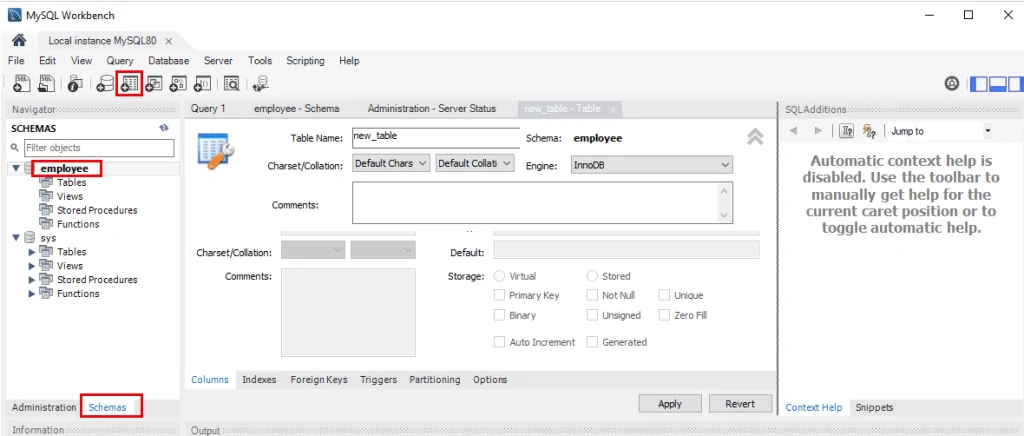Open the Engine InnoDB dropdown
1024x436 pixels.
click(x=652, y=165)
